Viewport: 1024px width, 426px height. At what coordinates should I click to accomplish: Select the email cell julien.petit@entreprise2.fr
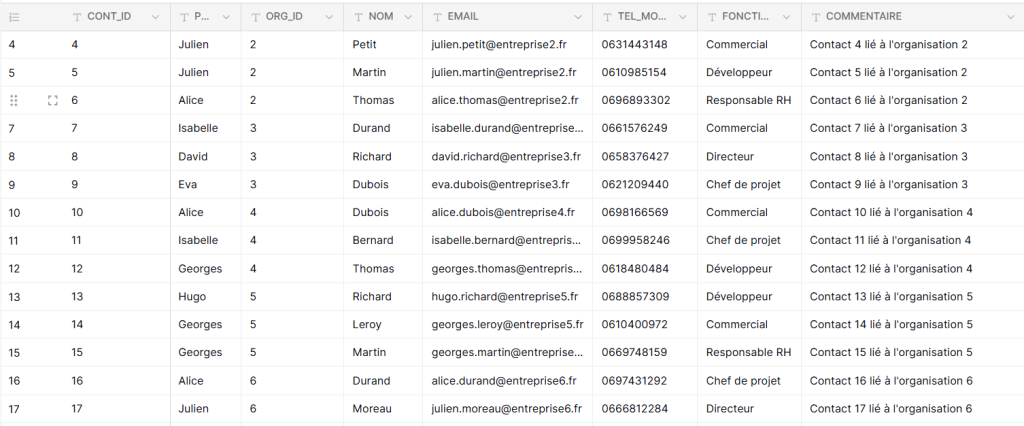click(507, 45)
